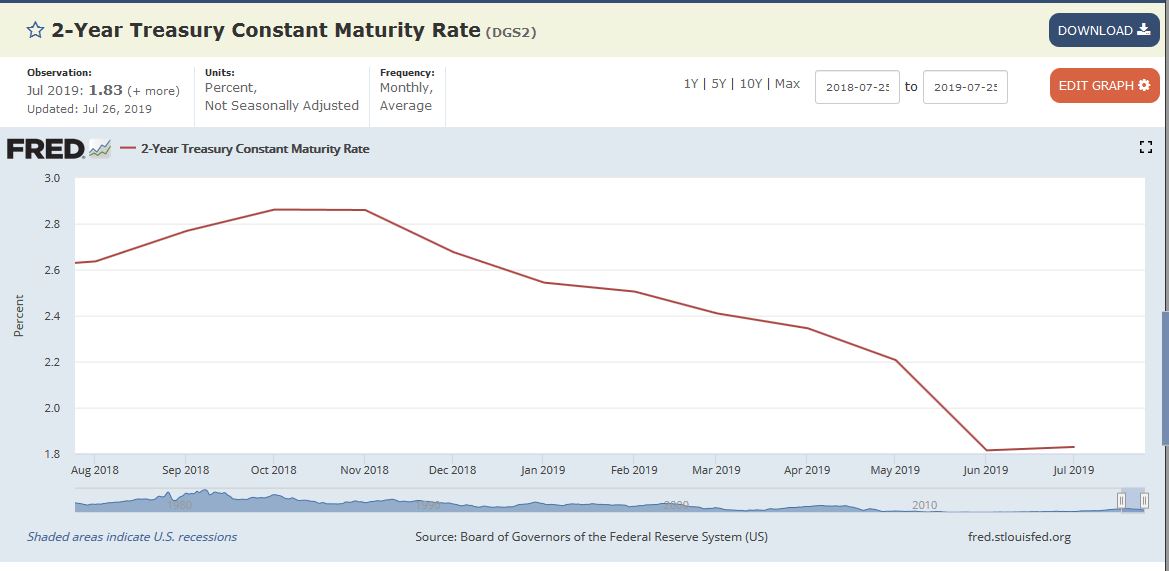This screenshot has height=571, width=1169.
Task: Enter fullscreen with the expand corners icon
Action: click(1146, 148)
